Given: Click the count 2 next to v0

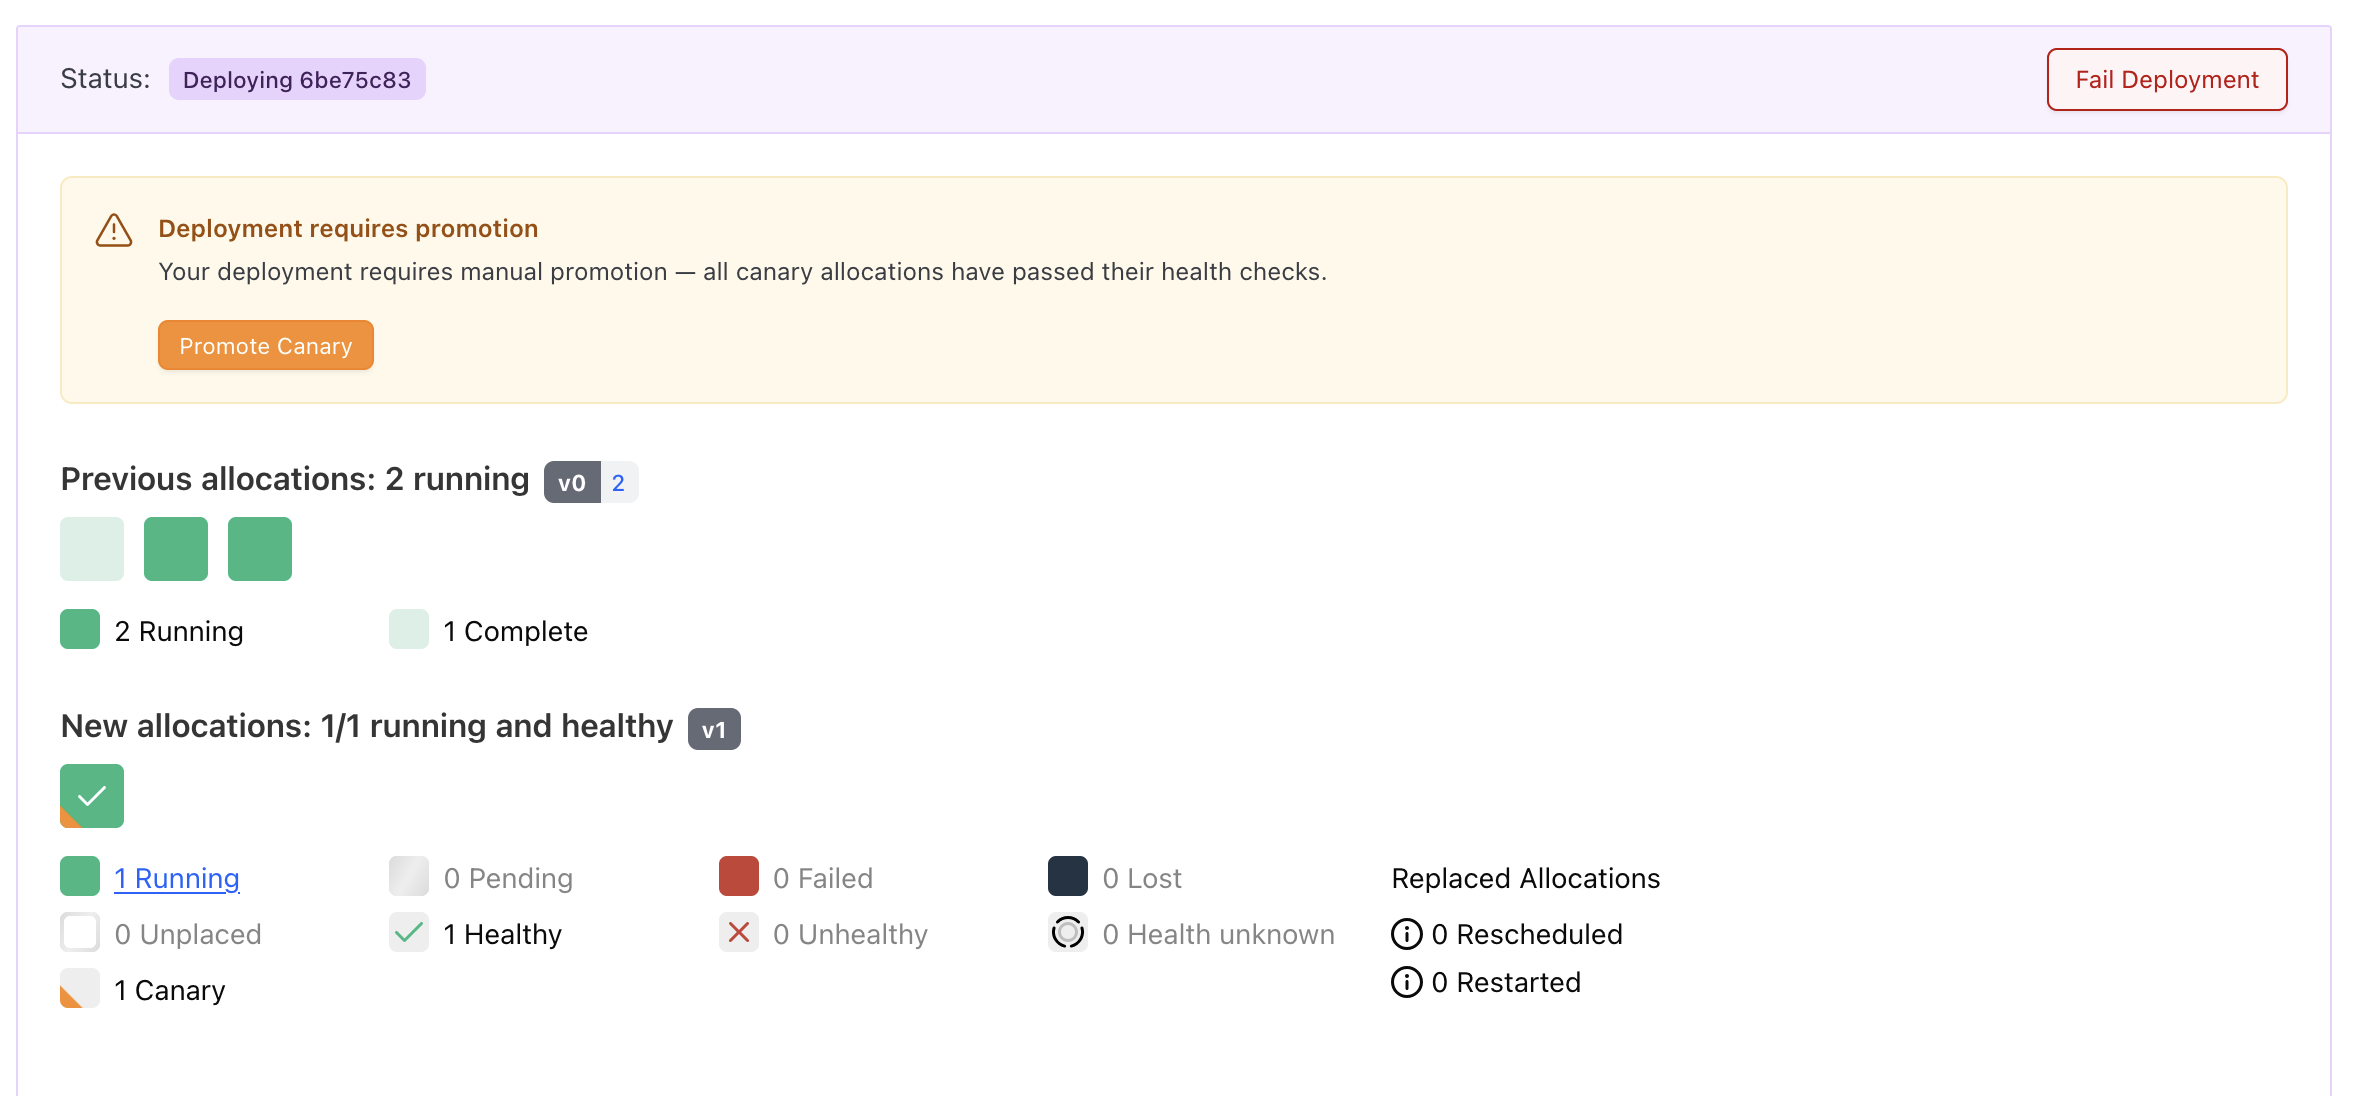Looking at the screenshot, I should tap(619, 483).
